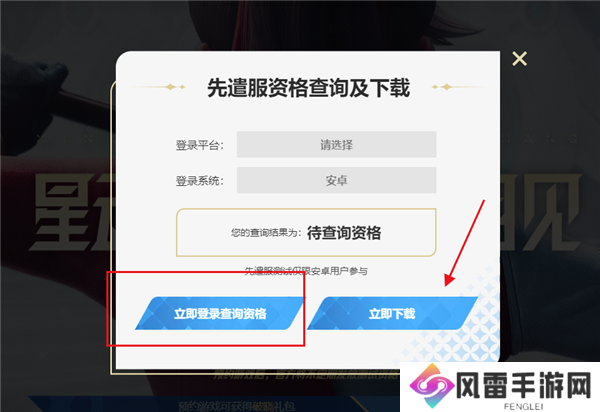The width and height of the screenshot is (600, 412).
Task: Click the 风雷手游网 watermark text
Action: click(525, 385)
